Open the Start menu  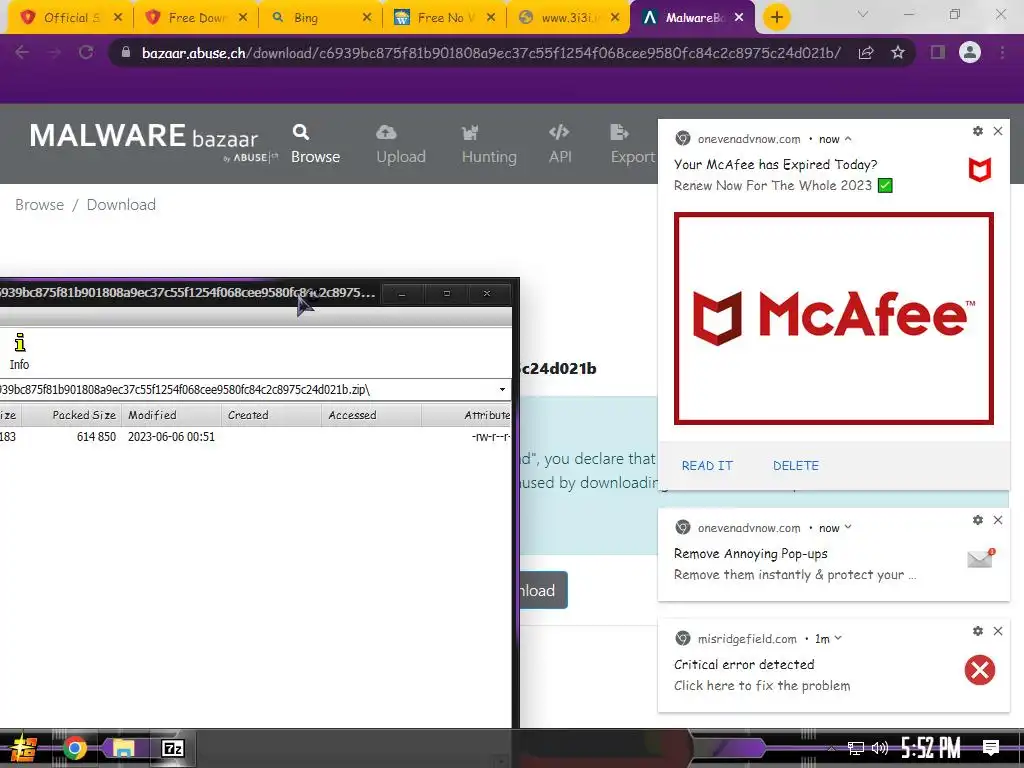click(24, 749)
